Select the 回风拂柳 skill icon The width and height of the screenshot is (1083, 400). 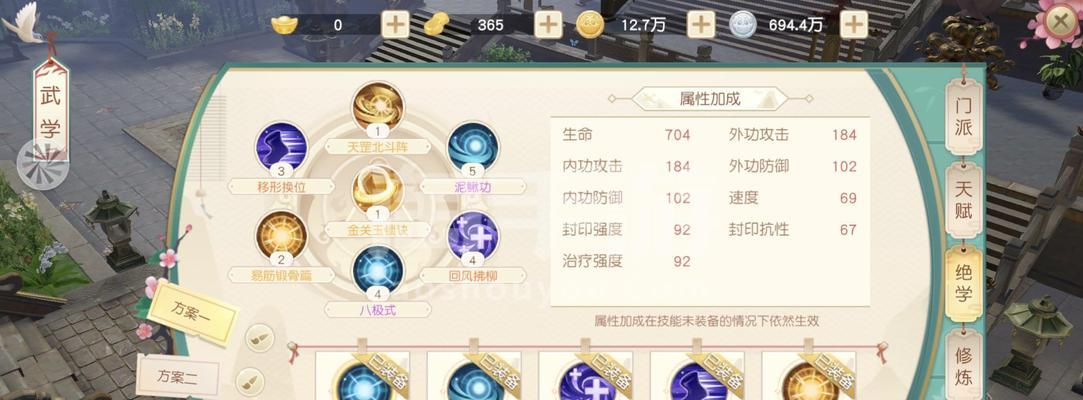(473, 236)
